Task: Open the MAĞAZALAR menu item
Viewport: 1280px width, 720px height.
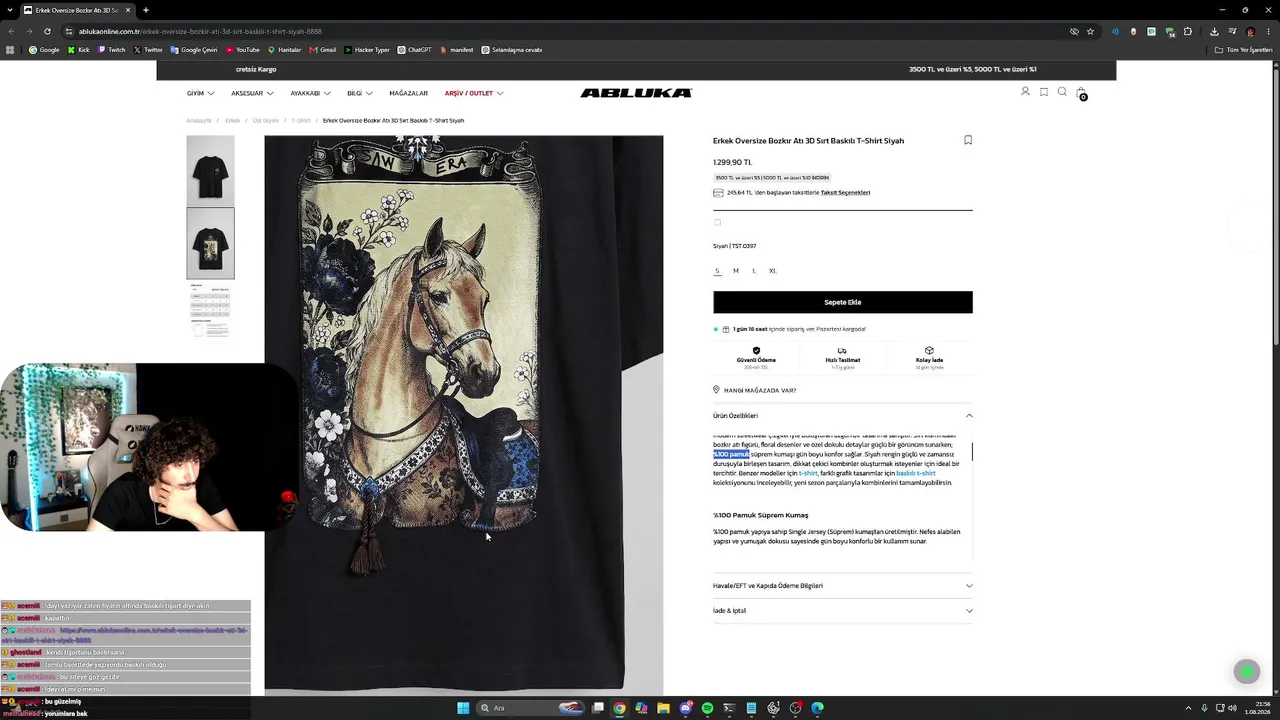Action: click(408, 93)
